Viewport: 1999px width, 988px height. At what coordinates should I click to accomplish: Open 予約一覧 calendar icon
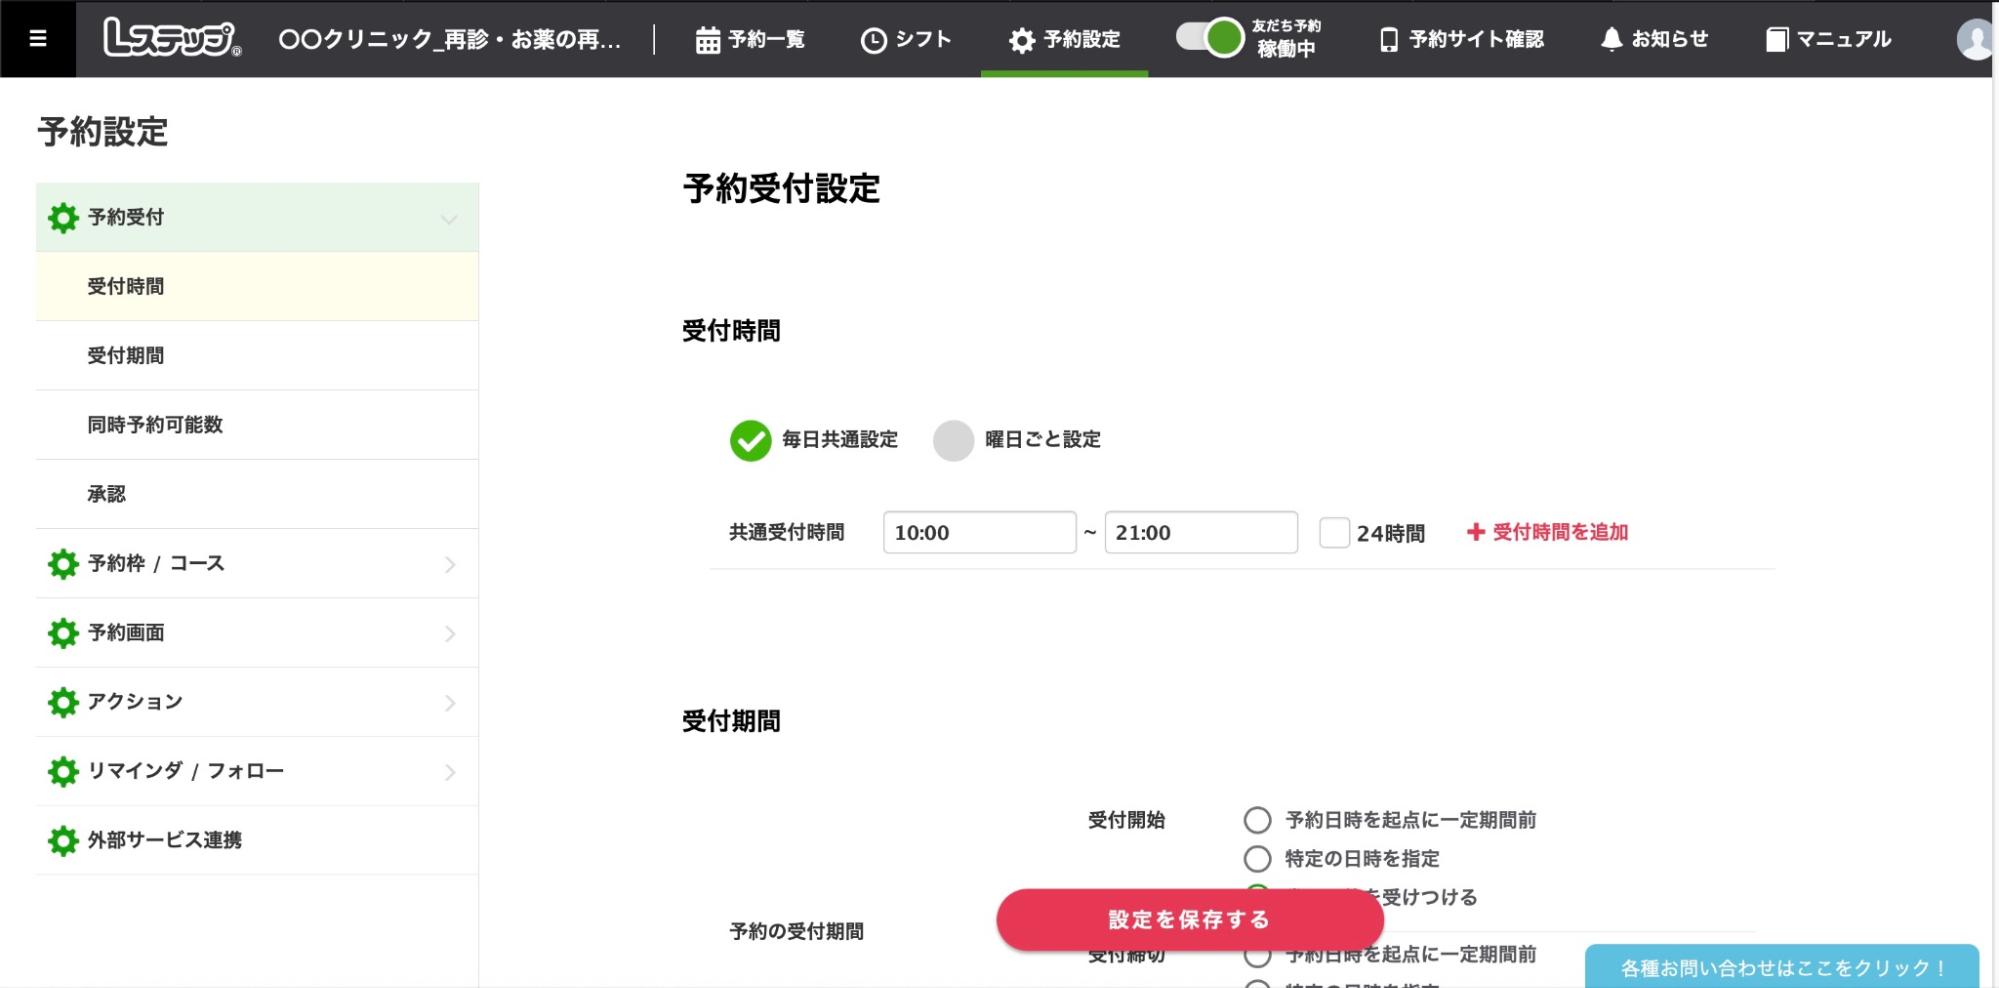708,40
